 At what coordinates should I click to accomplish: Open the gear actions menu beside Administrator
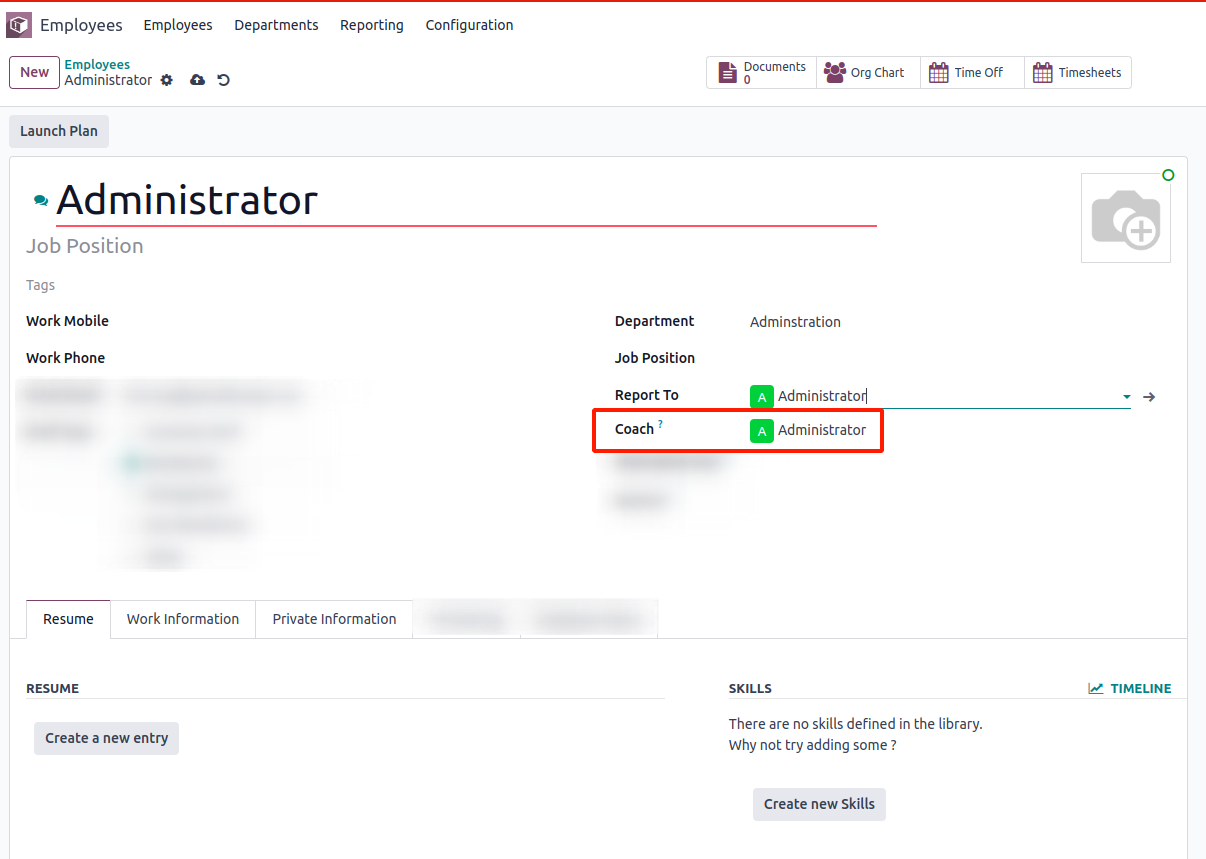point(167,80)
